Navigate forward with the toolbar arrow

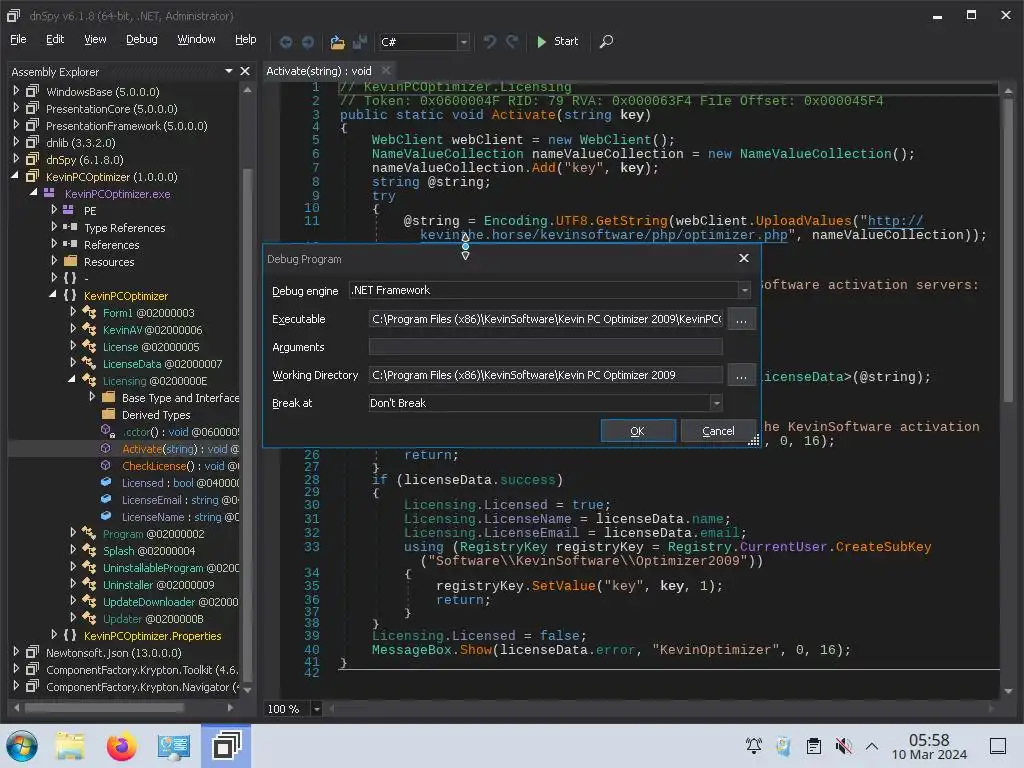tap(308, 42)
